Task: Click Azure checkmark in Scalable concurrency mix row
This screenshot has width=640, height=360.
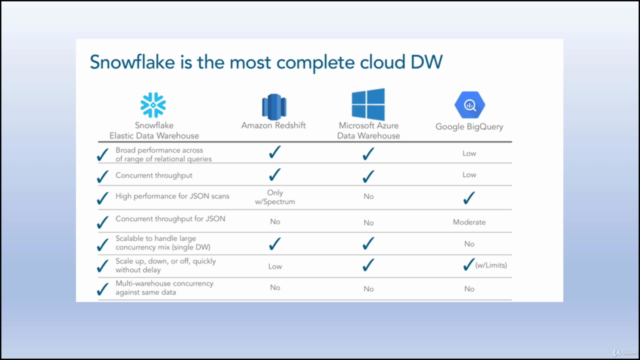Action: pyautogui.click(x=369, y=243)
